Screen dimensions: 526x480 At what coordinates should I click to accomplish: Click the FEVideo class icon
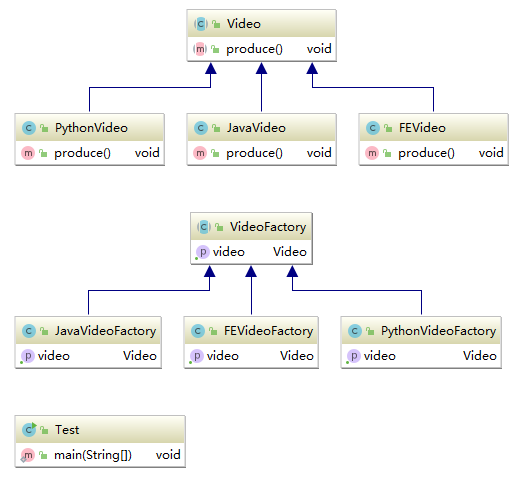pyautogui.click(x=373, y=128)
